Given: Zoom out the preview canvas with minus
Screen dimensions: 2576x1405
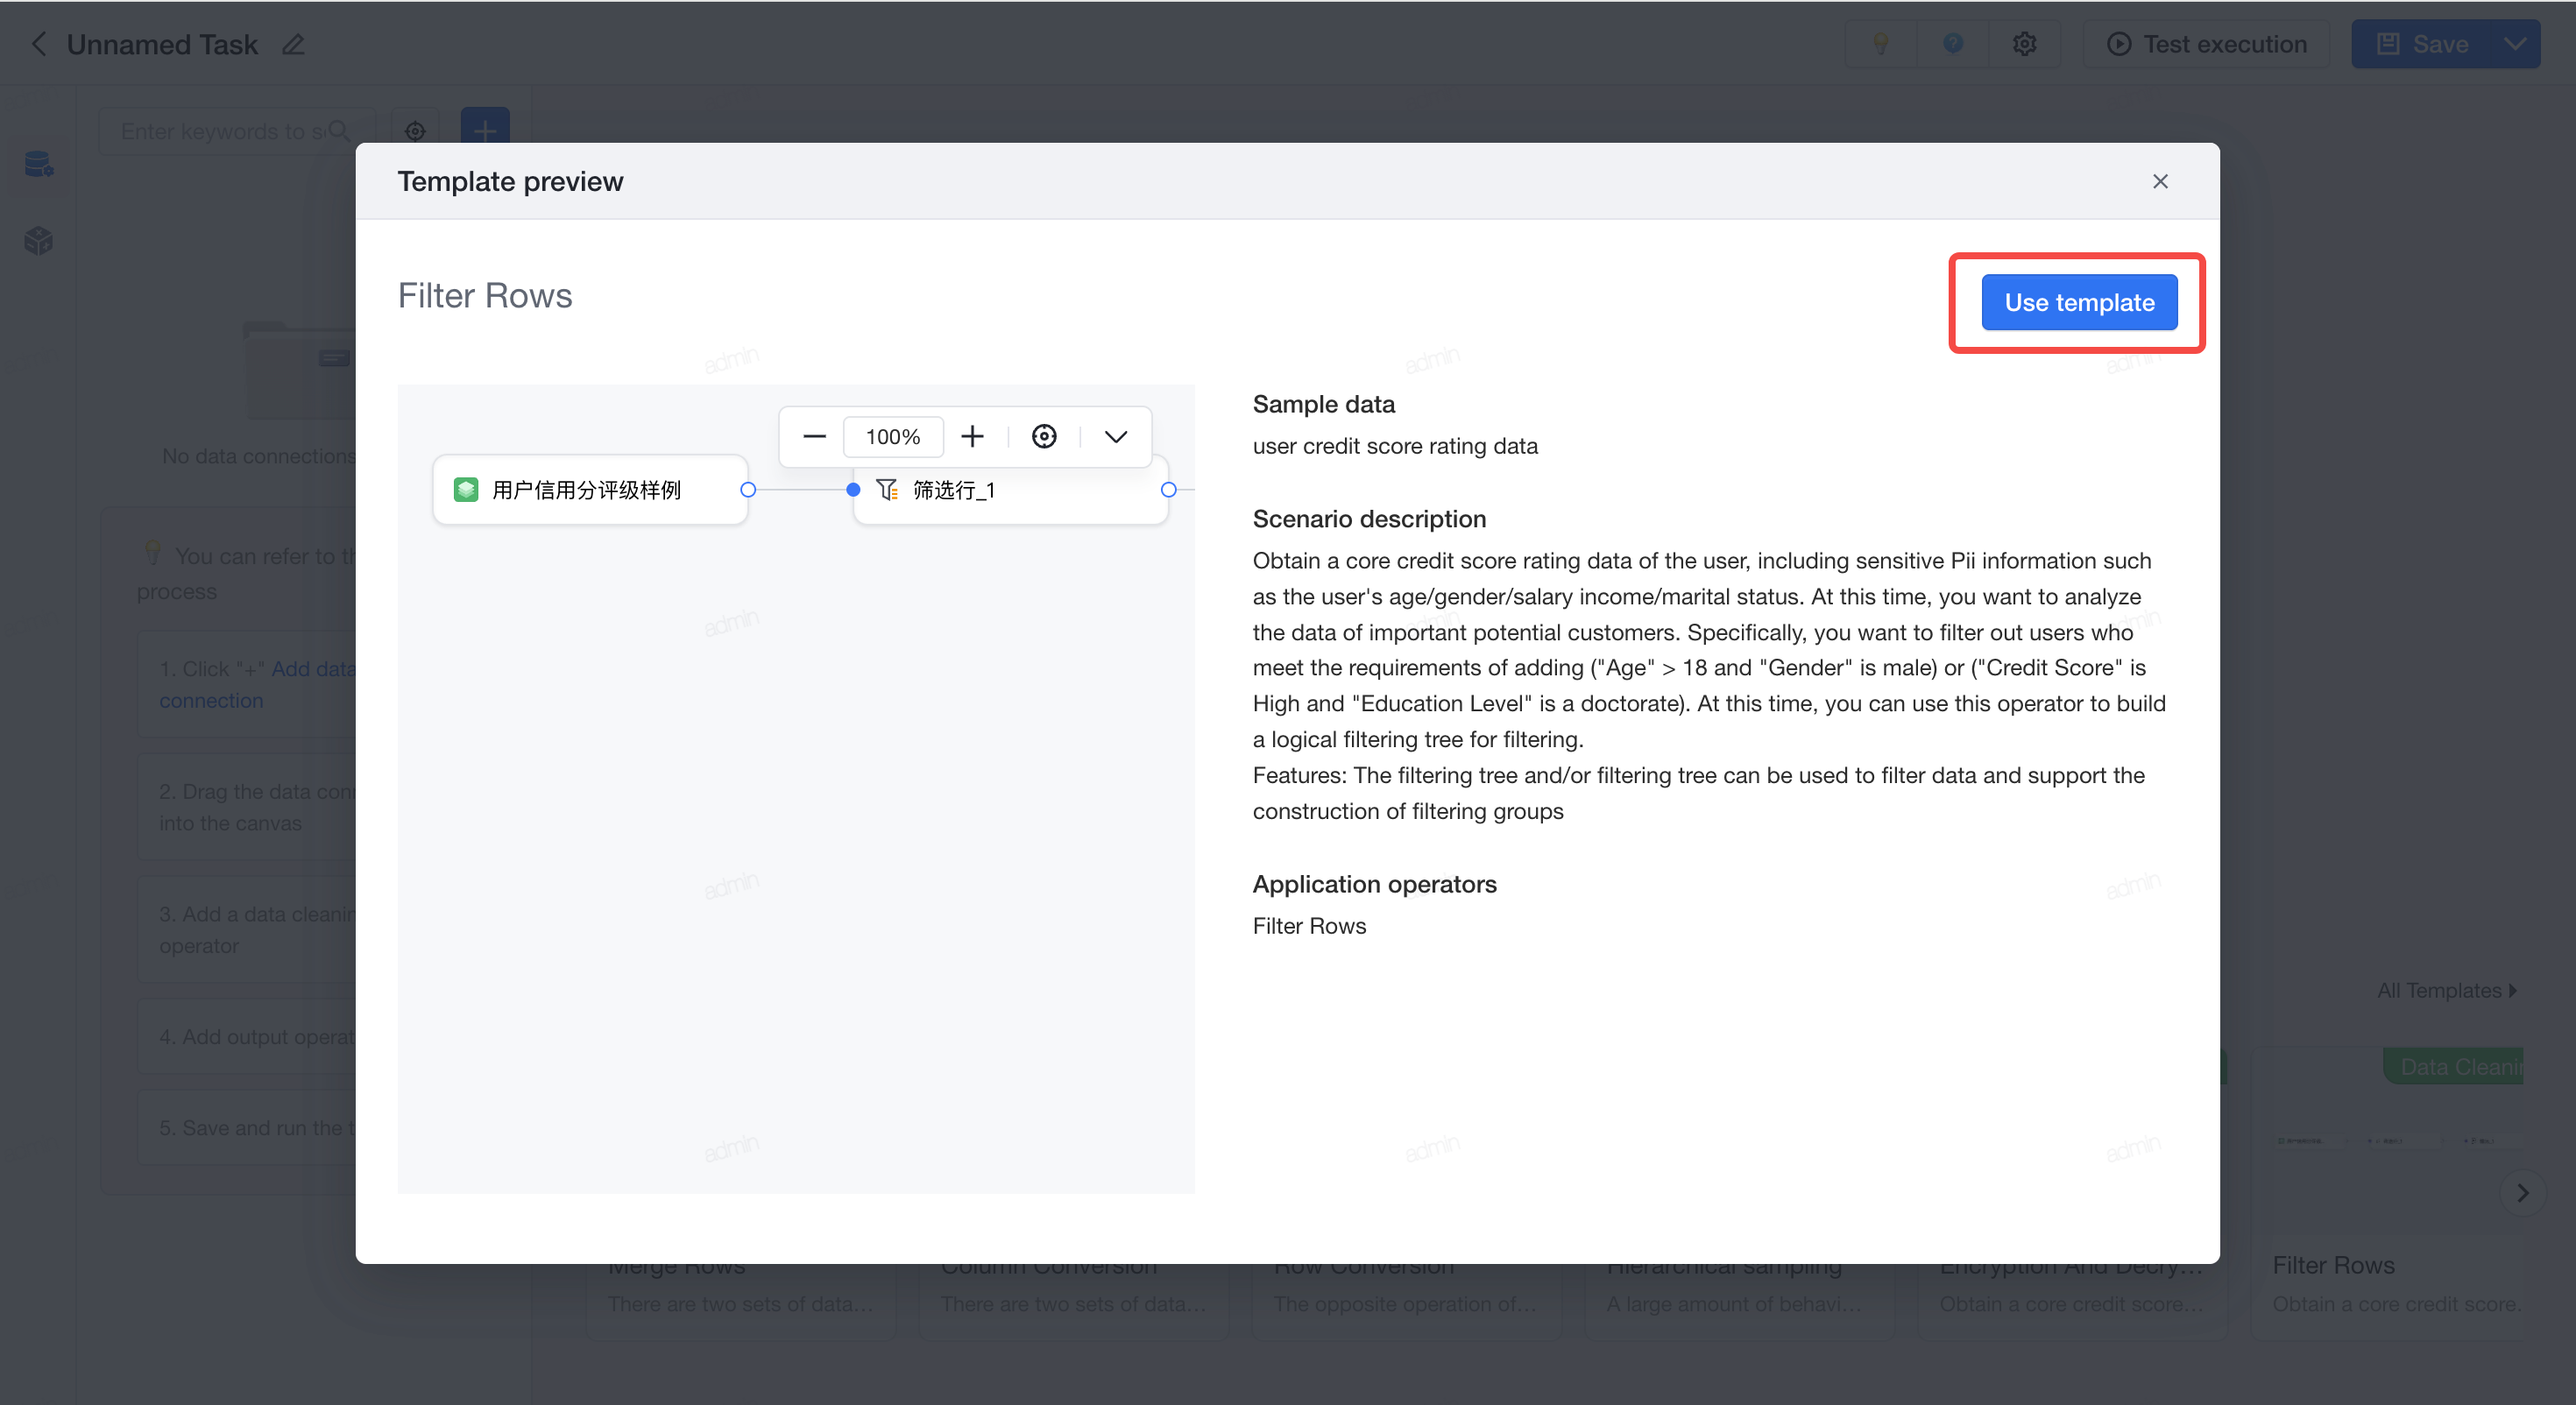Looking at the screenshot, I should tap(814, 437).
